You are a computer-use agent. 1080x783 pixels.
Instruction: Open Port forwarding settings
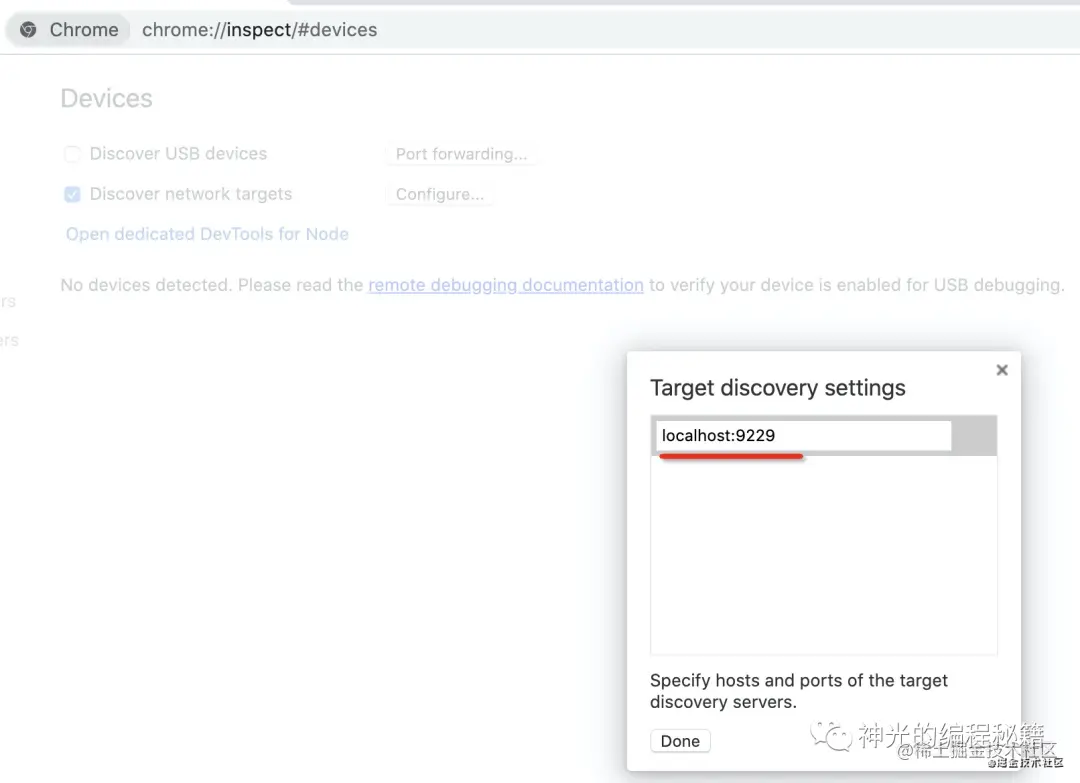(461, 154)
